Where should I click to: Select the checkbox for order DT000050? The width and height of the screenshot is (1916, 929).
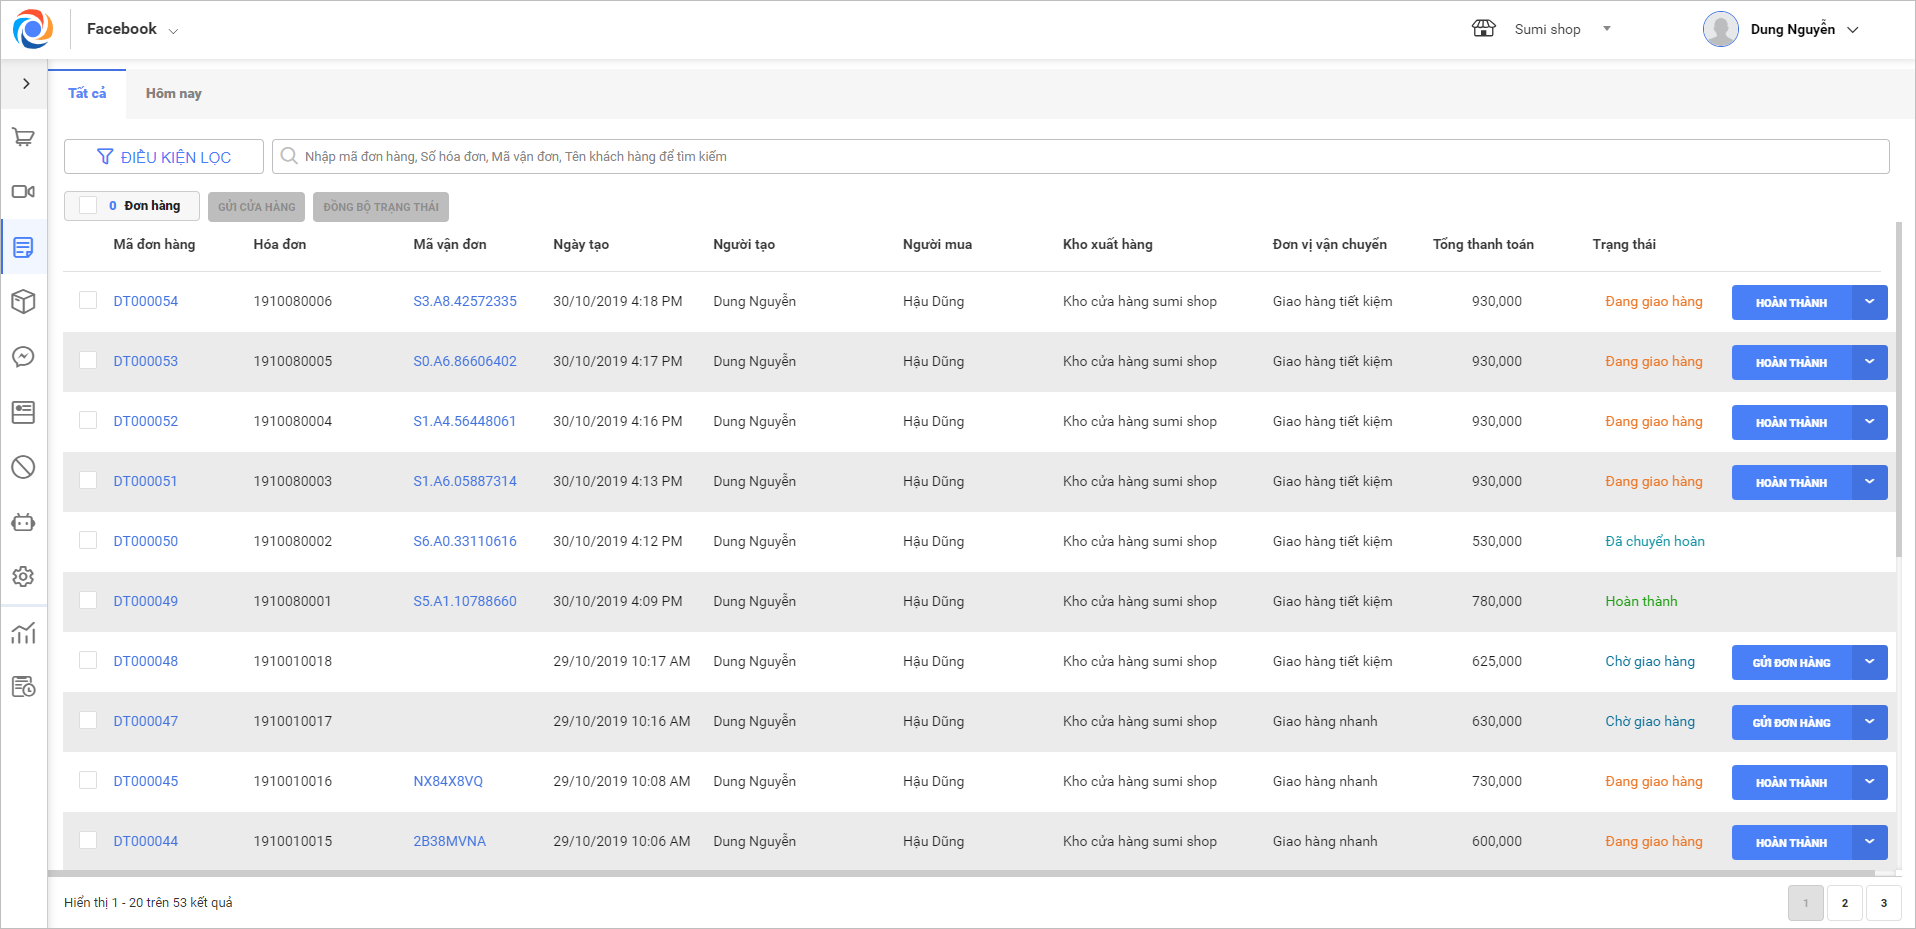(88, 540)
